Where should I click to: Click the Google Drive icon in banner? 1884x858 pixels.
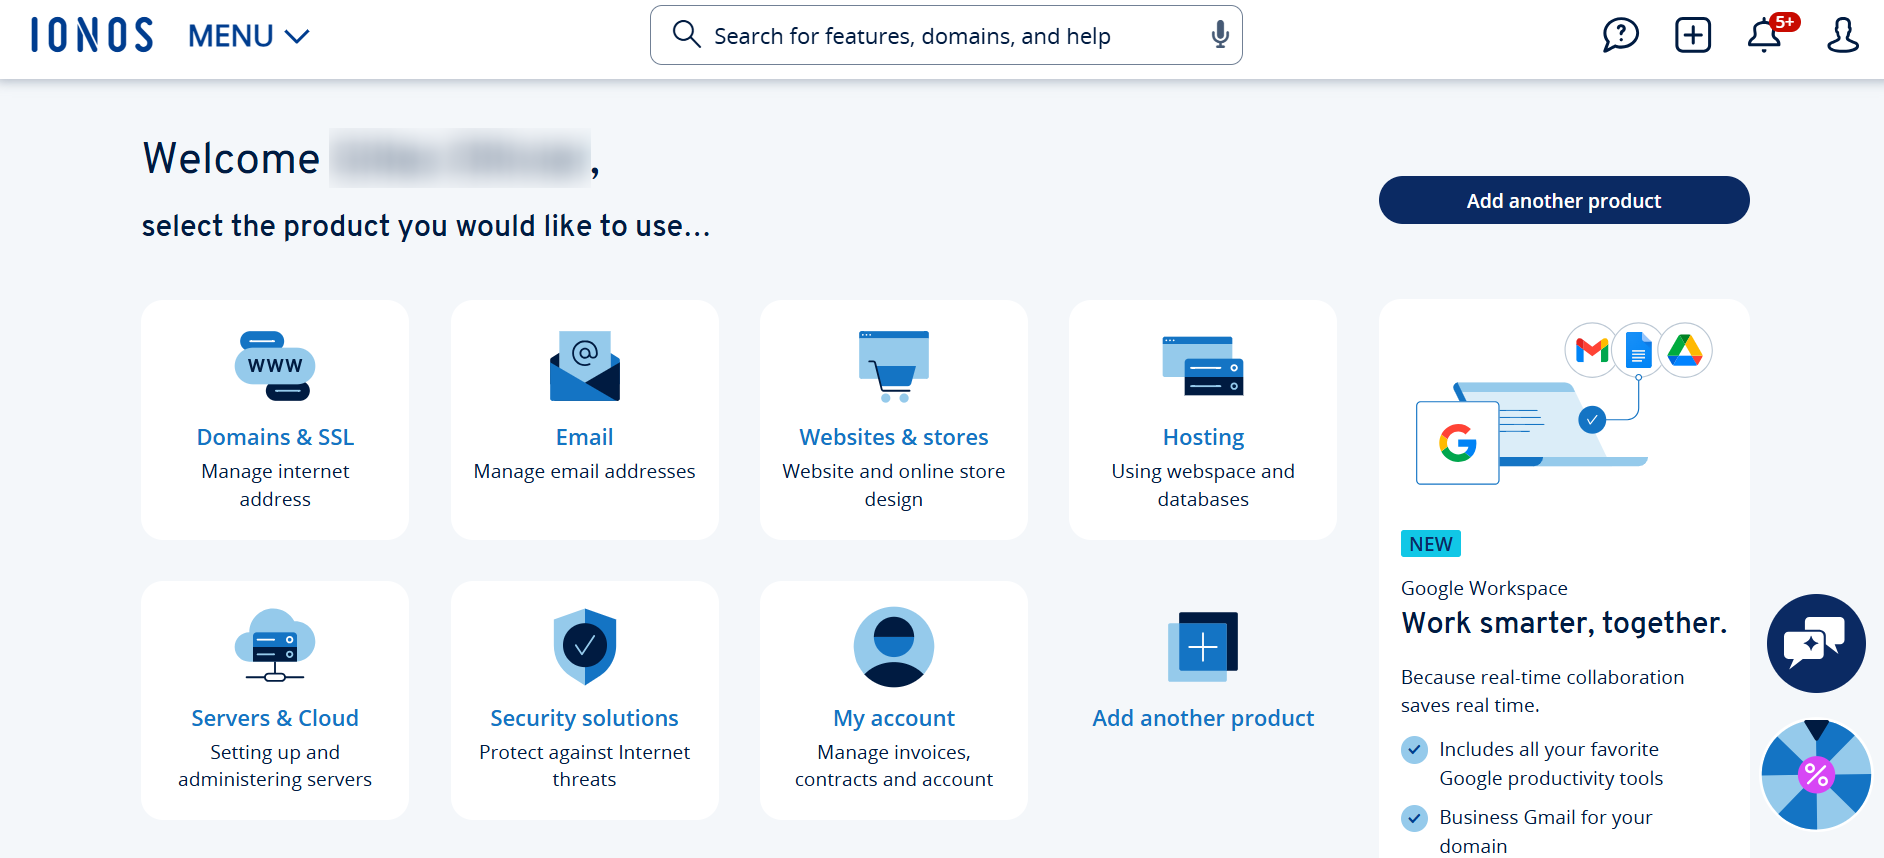[1685, 350]
